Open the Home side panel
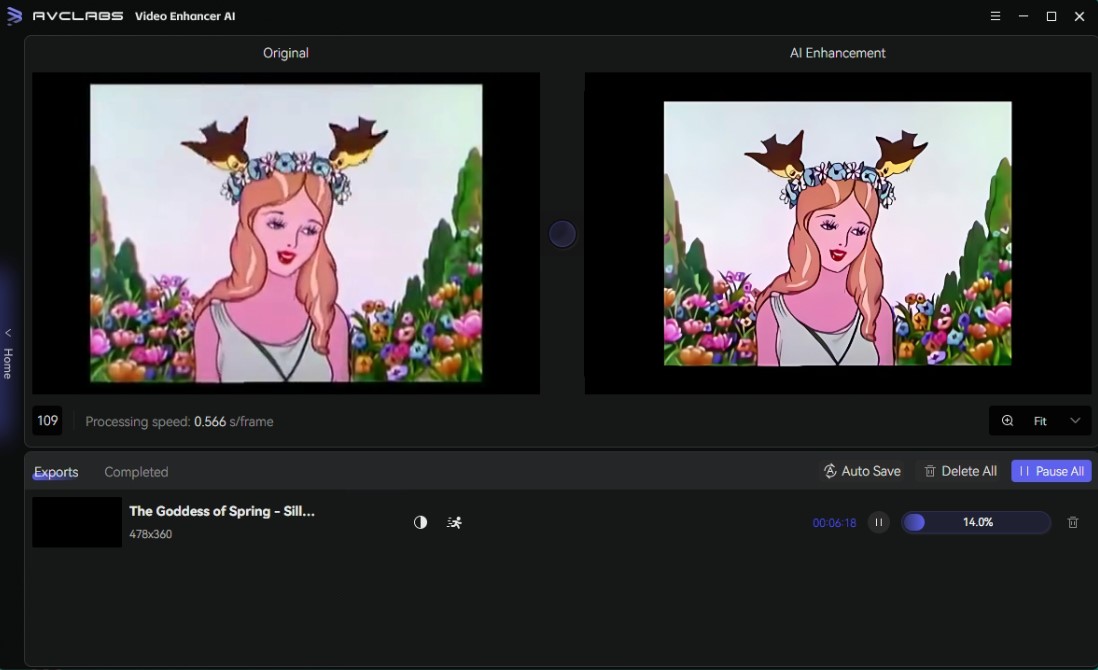The width and height of the screenshot is (1098, 670). tap(8, 354)
